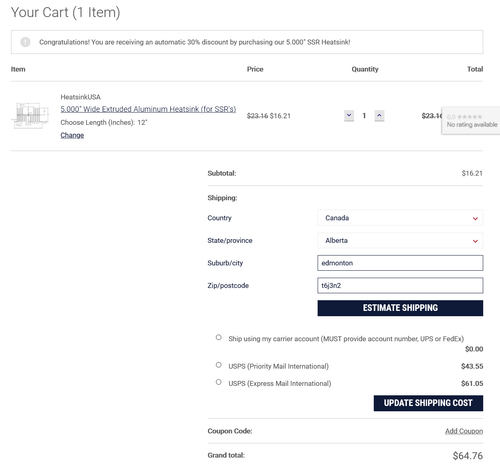
Task: Open the State/province dropdown showing Alberta
Action: [400, 241]
